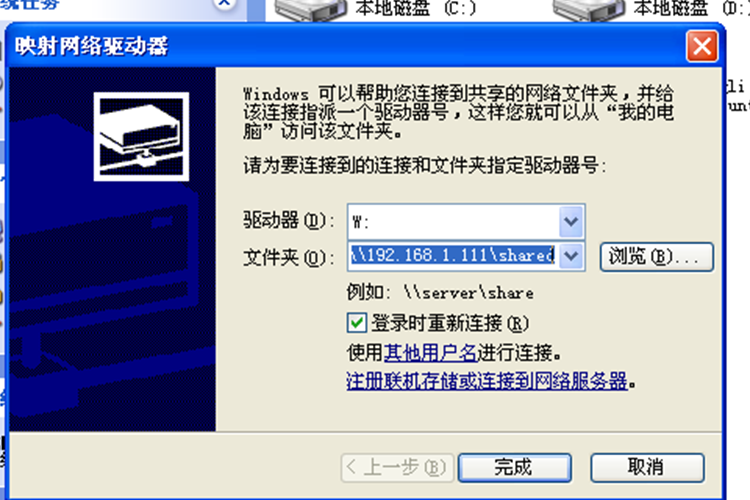Open the 浏览(B)... browse button
Viewport: 750px width, 500px height.
pos(657,257)
